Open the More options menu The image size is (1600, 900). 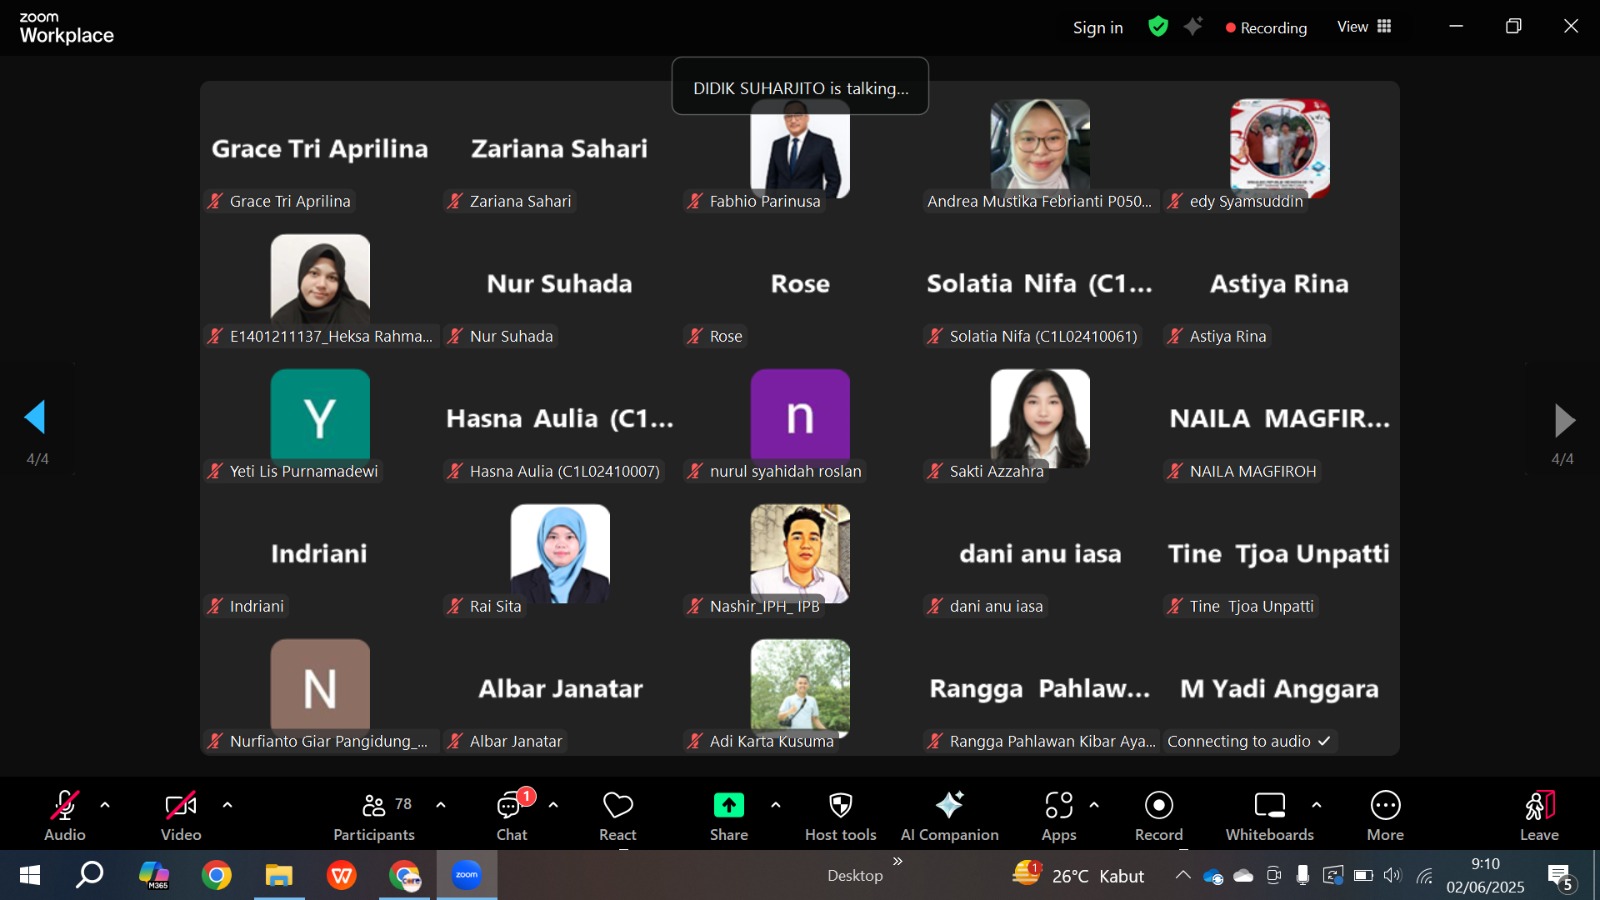point(1385,815)
